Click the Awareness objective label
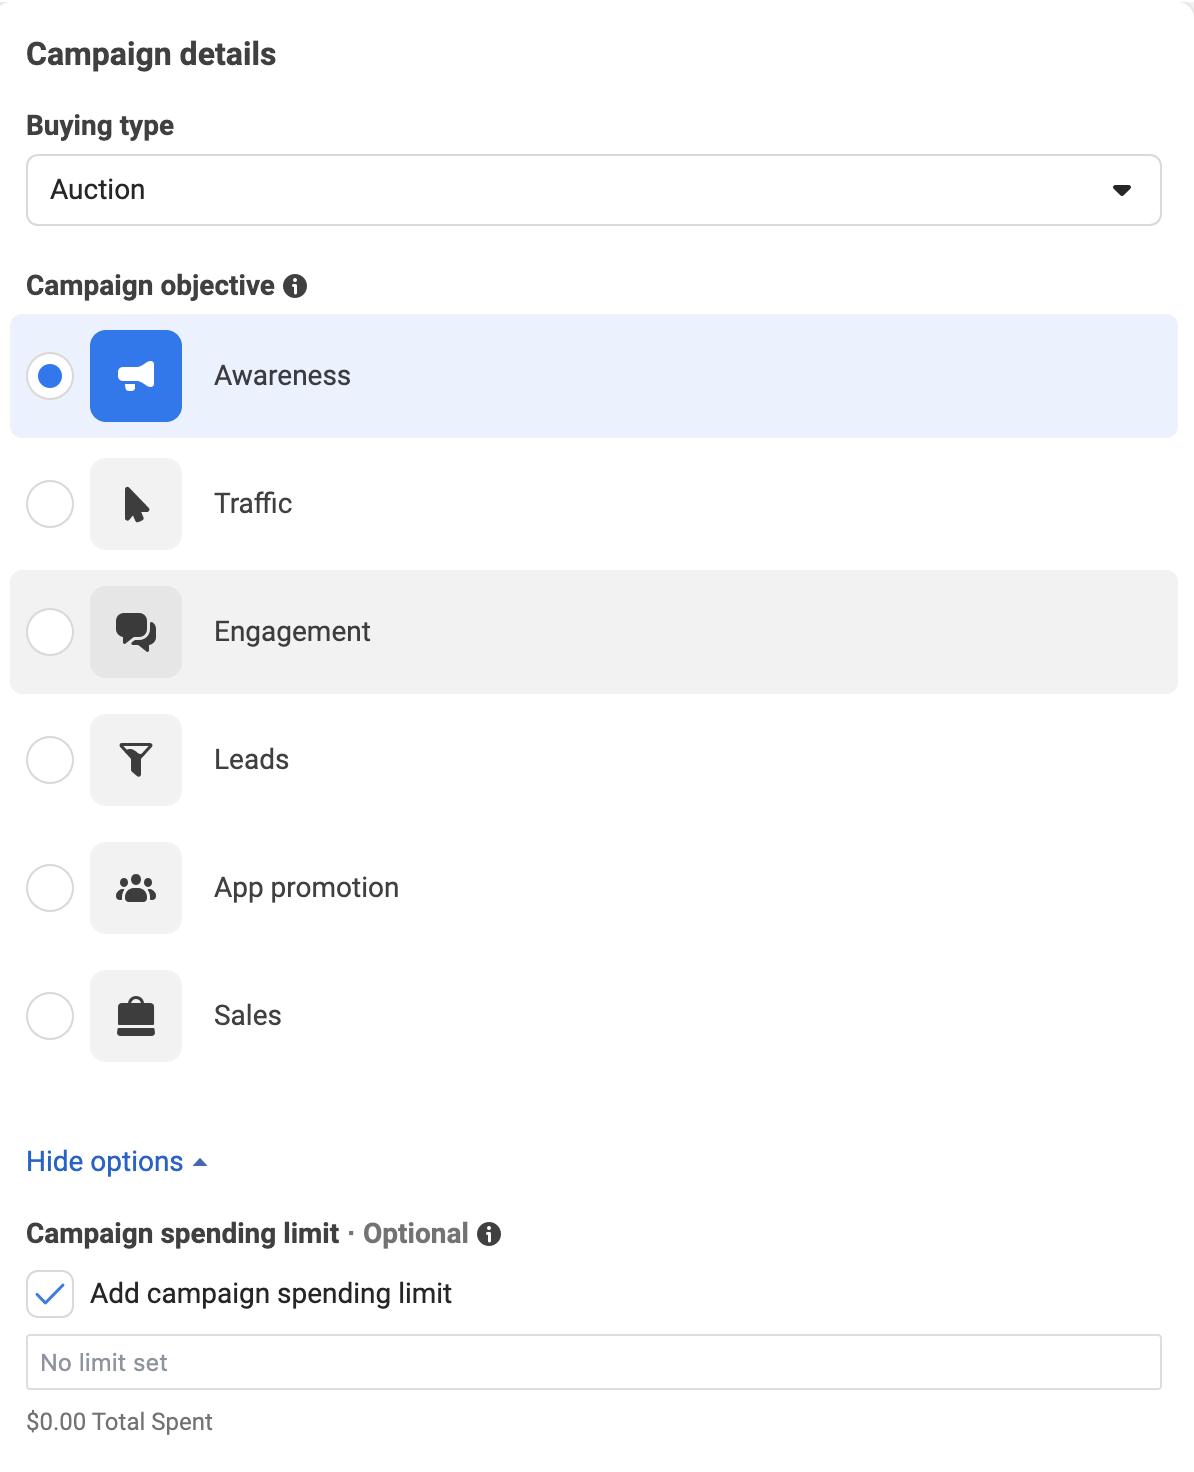1194x1472 pixels. coord(282,376)
